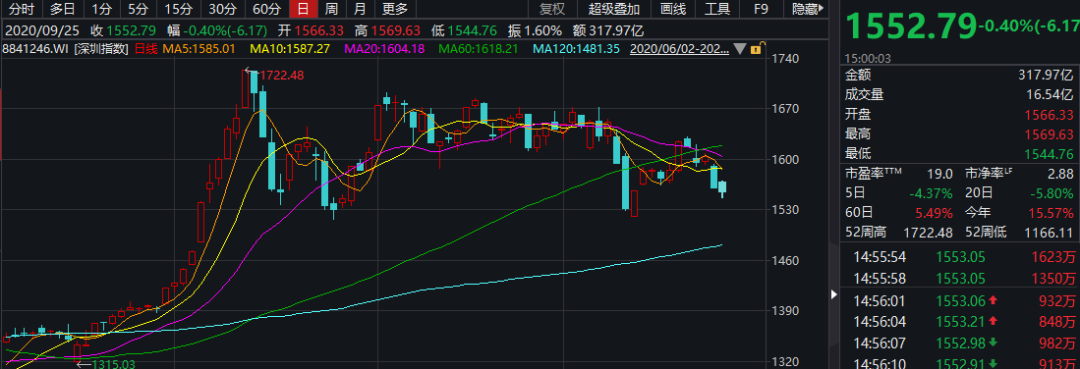Click the 最高 1569.63 row
1080x369 pixels.
960,134
